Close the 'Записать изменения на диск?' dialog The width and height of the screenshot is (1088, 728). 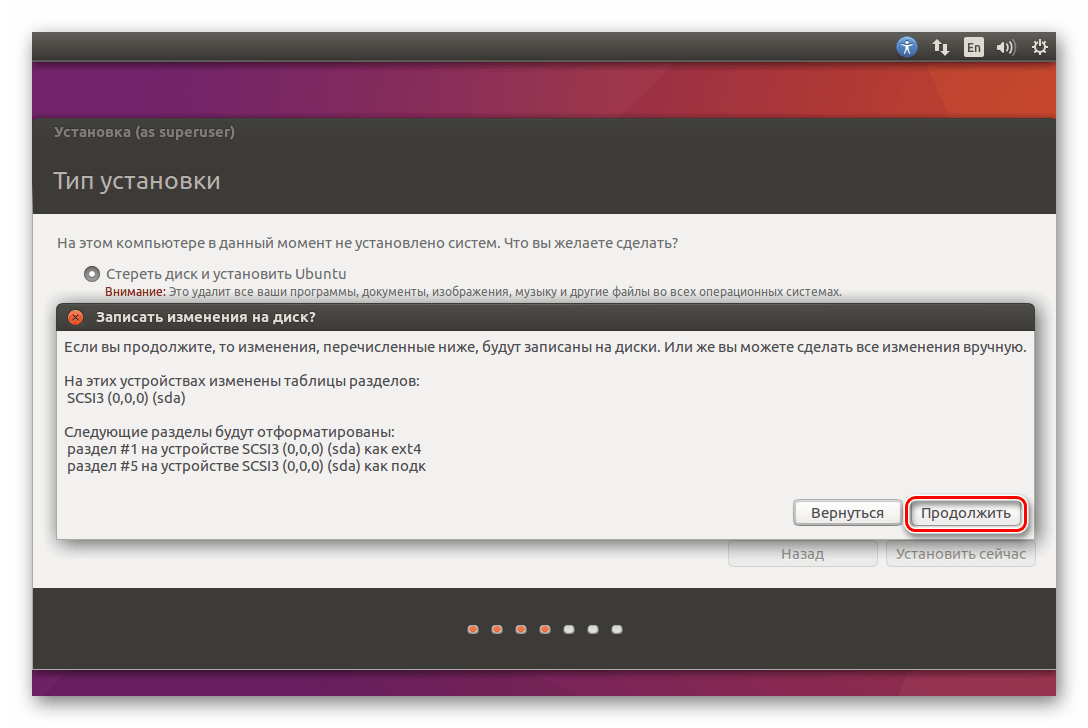tap(75, 318)
